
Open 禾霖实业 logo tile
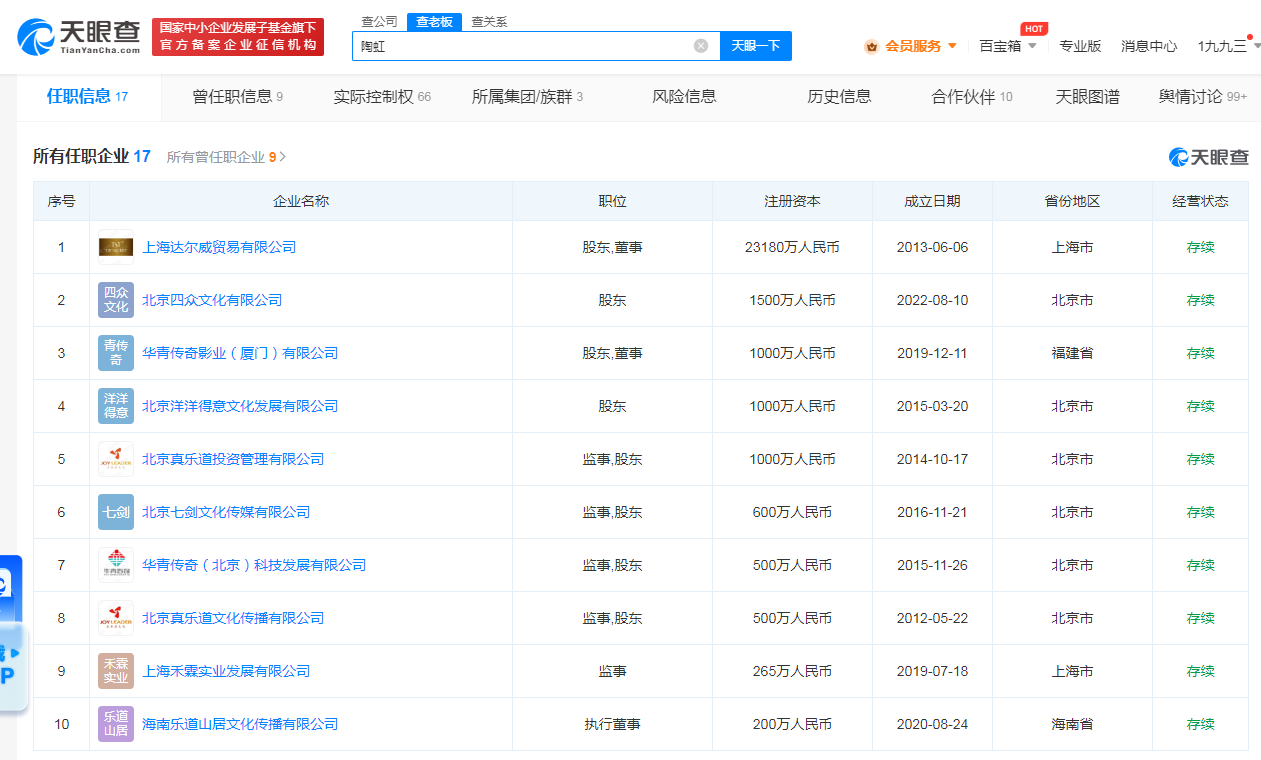pyautogui.click(x=116, y=671)
